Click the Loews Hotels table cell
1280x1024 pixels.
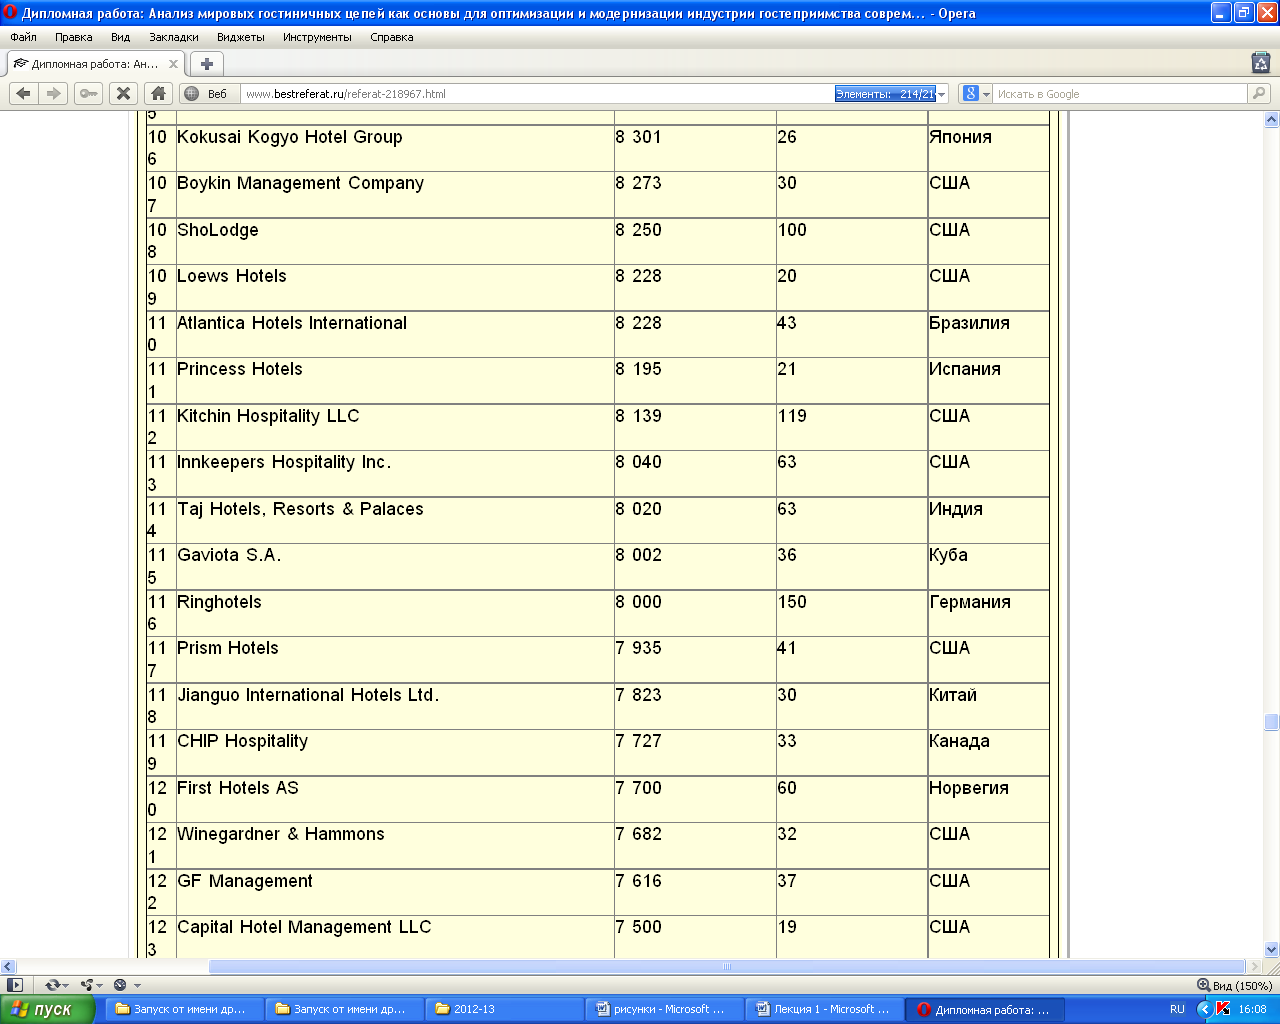pos(394,287)
